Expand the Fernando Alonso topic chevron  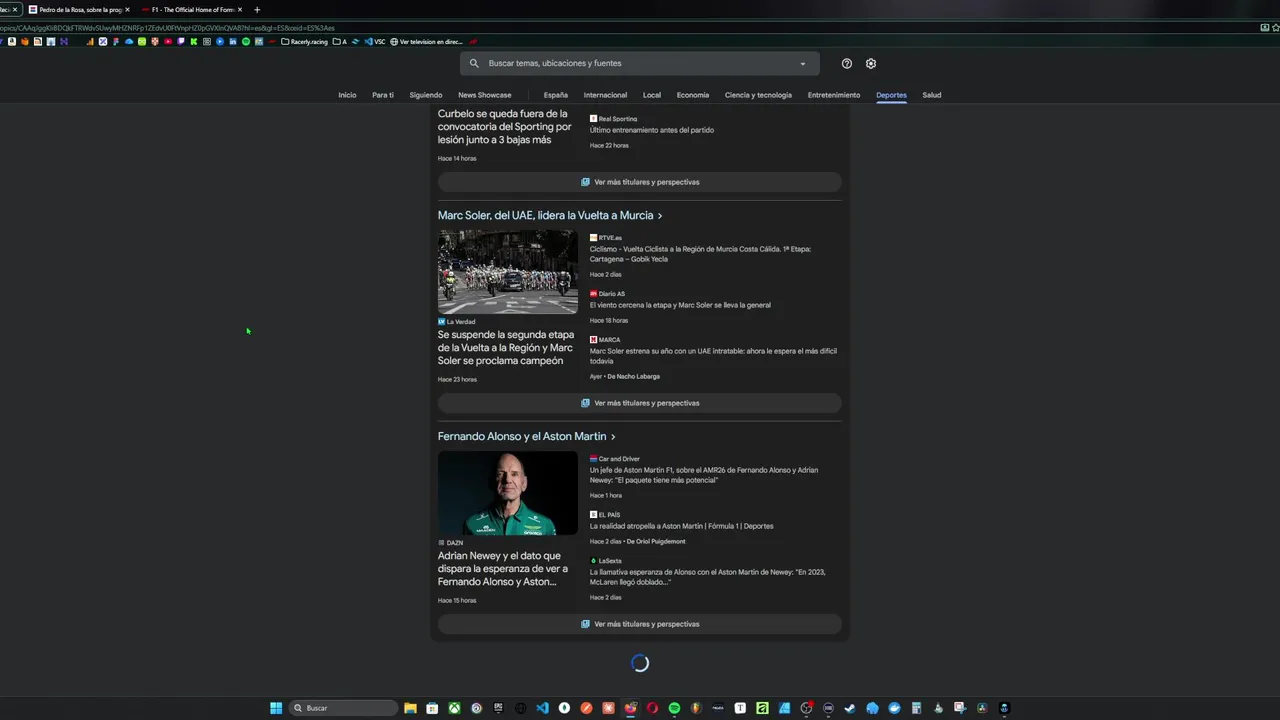tap(613, 437)
